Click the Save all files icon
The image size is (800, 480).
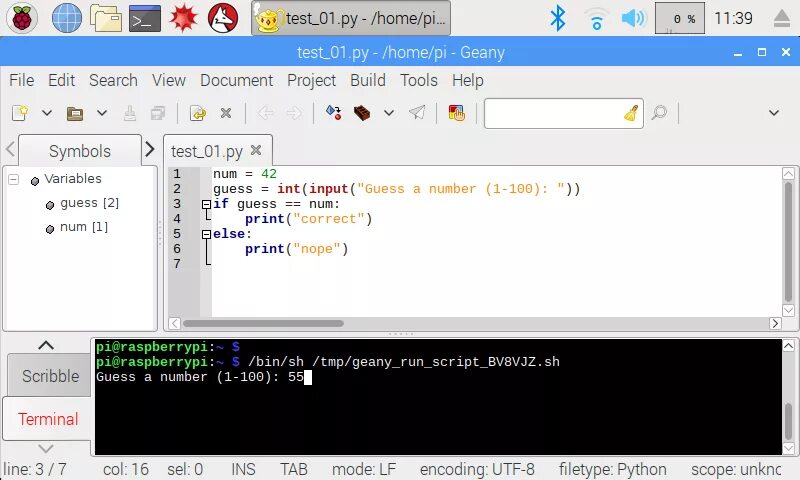pos(158,113)
